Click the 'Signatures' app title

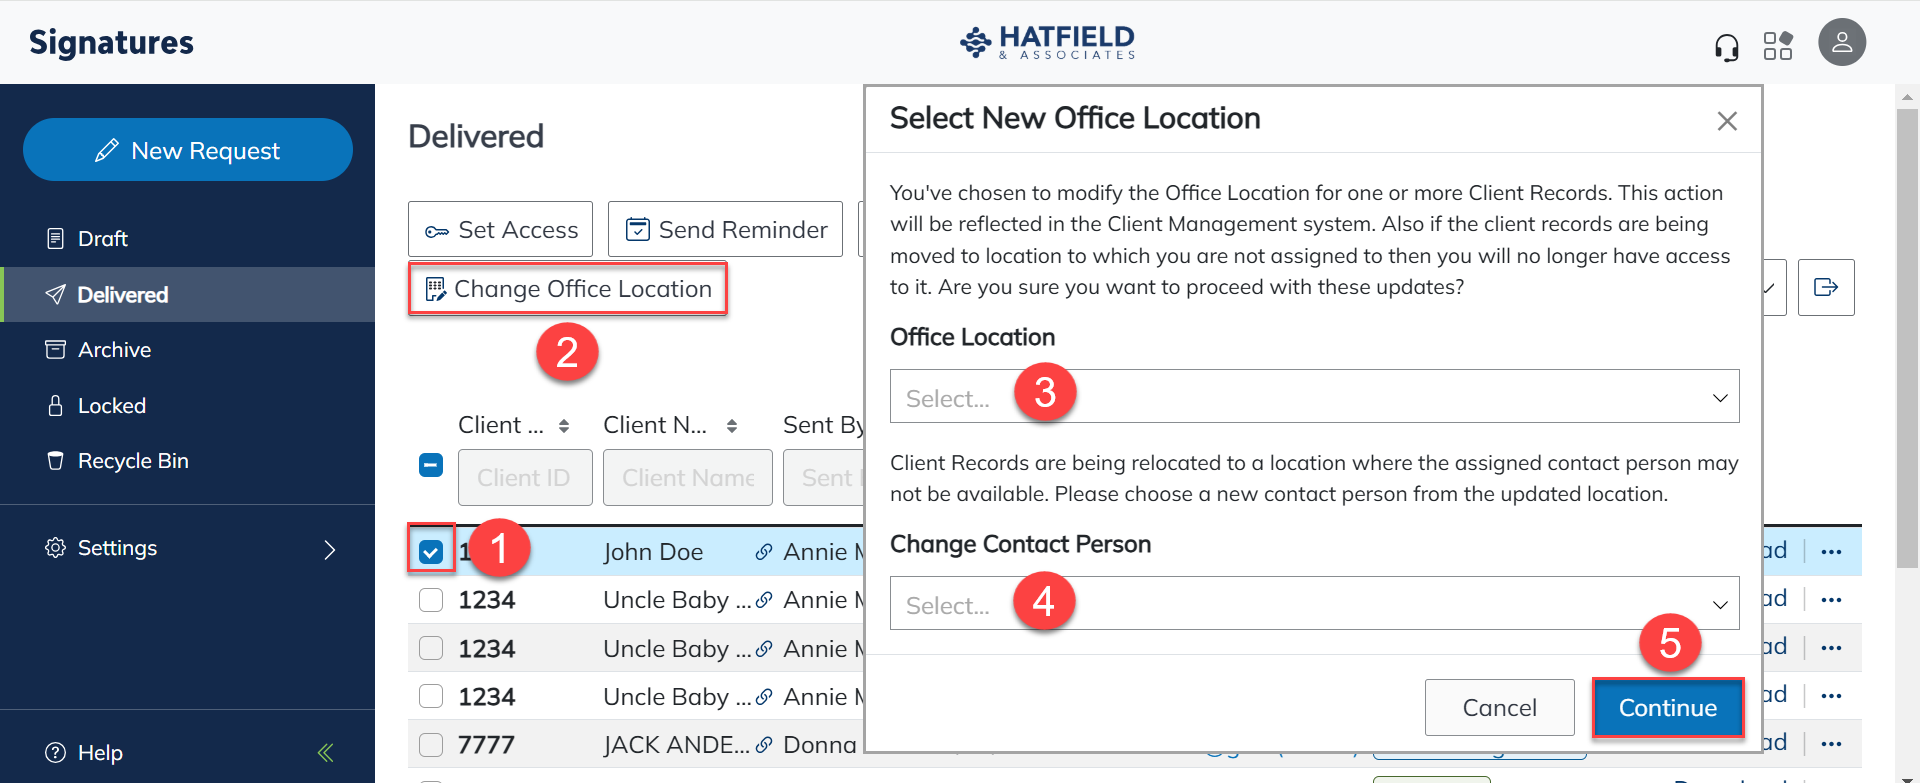(111, 42)
